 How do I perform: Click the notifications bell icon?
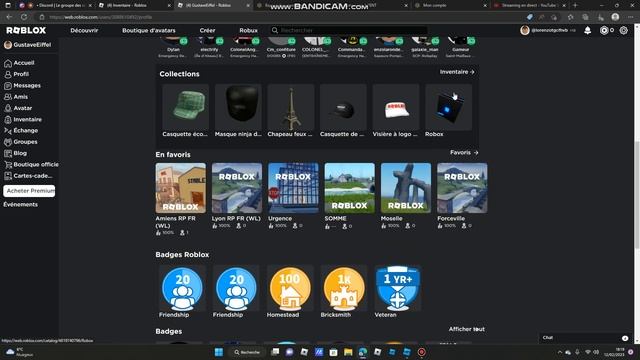tap(587, 30)
